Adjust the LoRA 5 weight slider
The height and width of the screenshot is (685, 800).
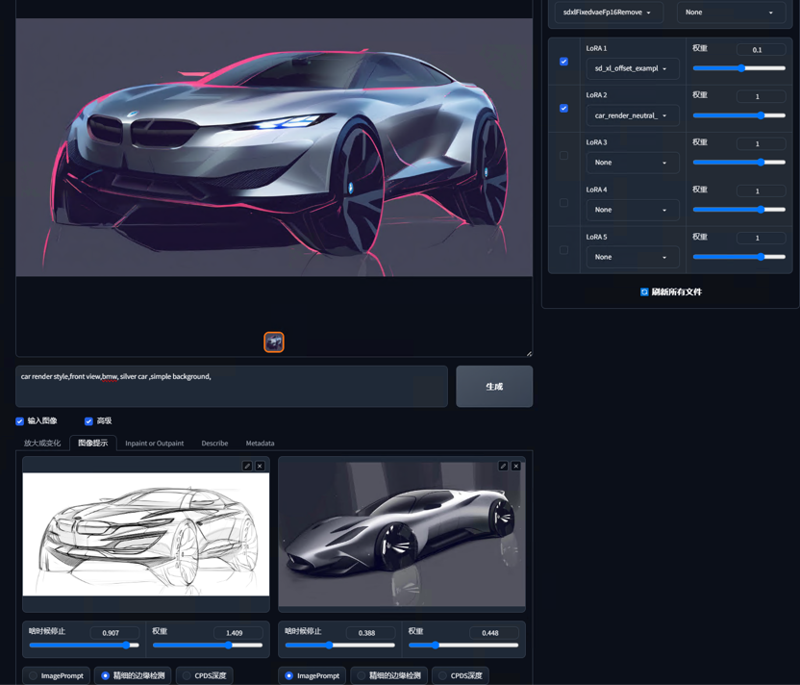pos(739,257)
